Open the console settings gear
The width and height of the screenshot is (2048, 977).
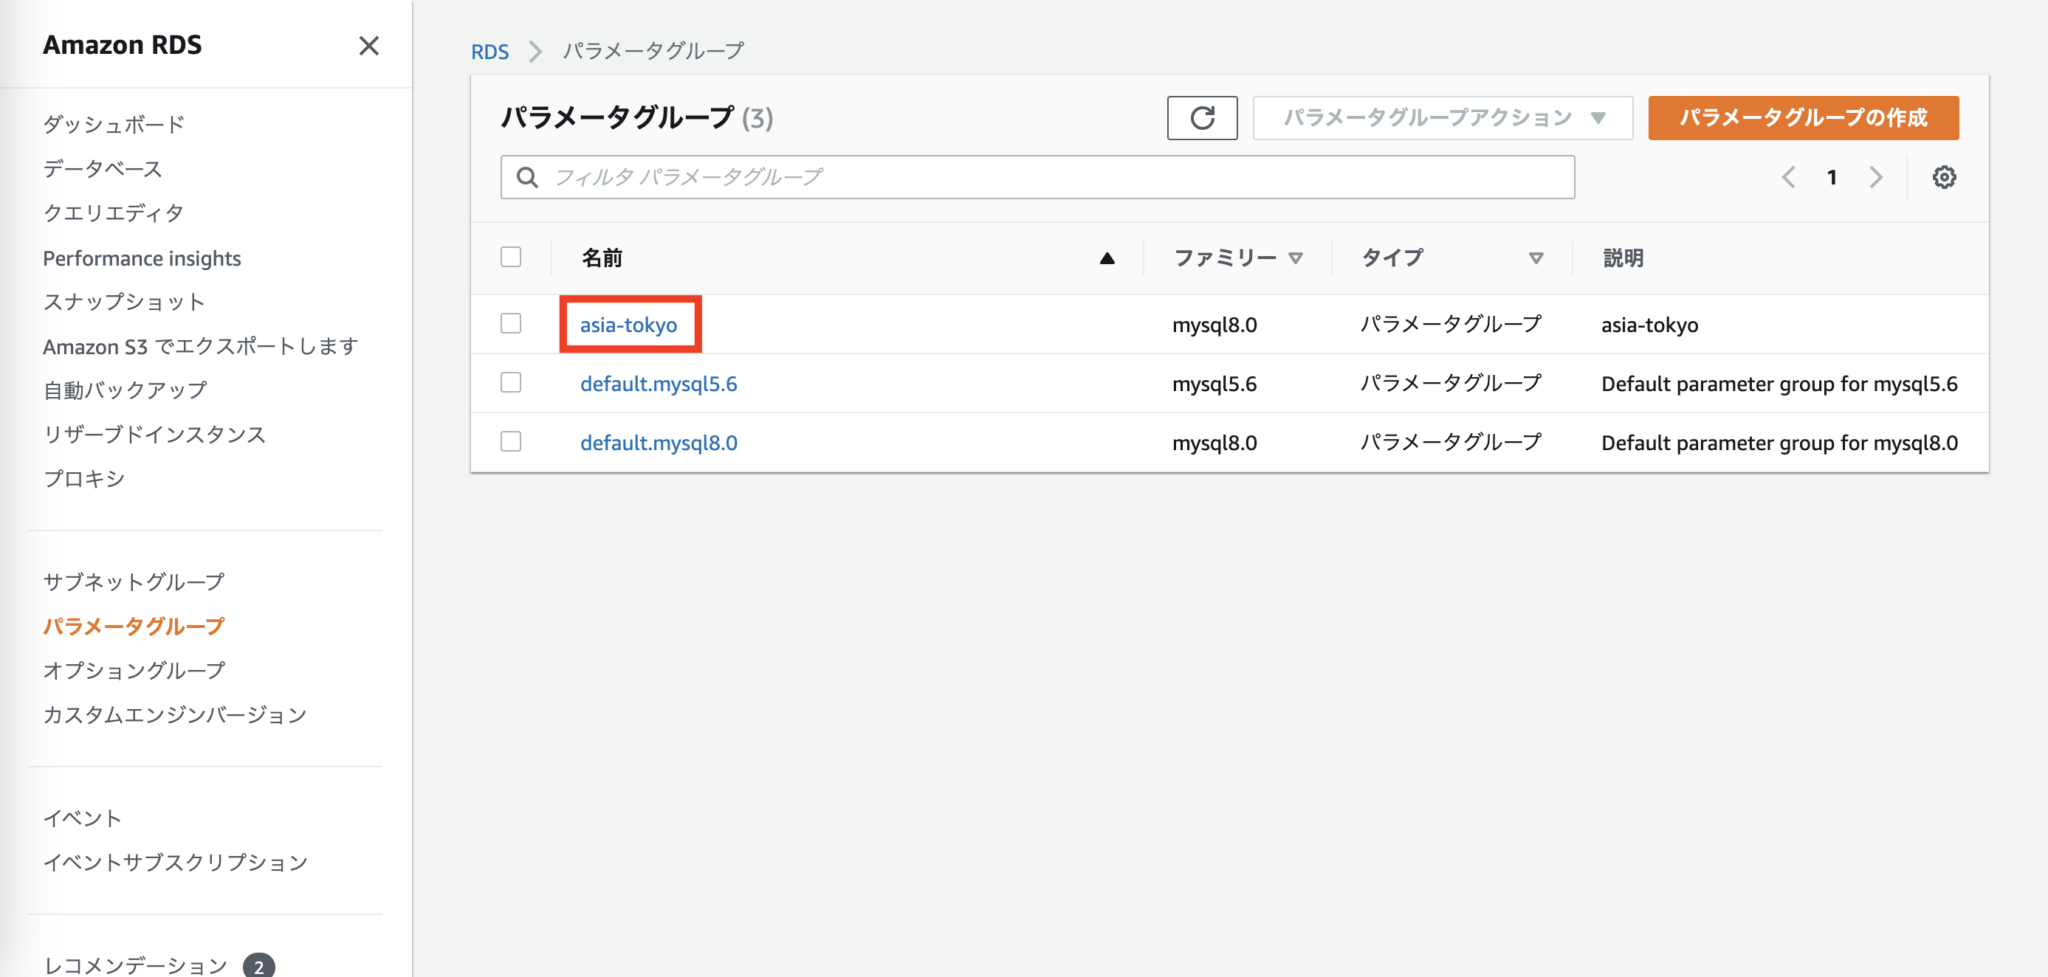(x=1945, y=177)
